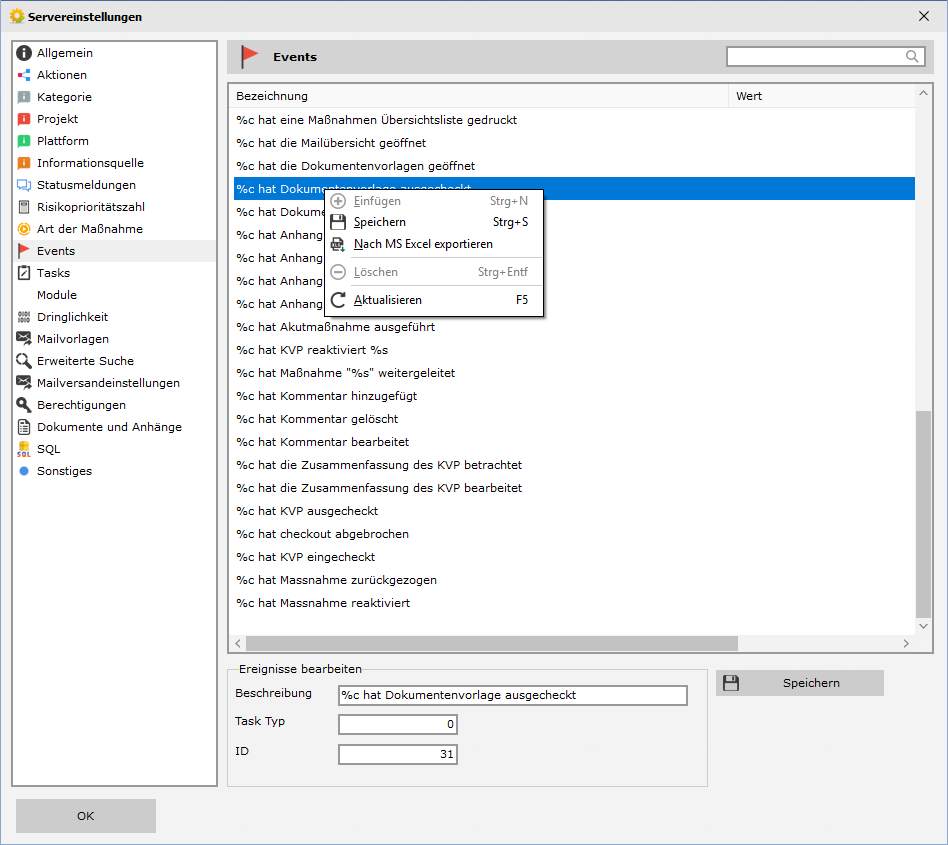This screenshot has width=948, height=845.
Task: Click the Allgemein info icon
Action: 24,53
